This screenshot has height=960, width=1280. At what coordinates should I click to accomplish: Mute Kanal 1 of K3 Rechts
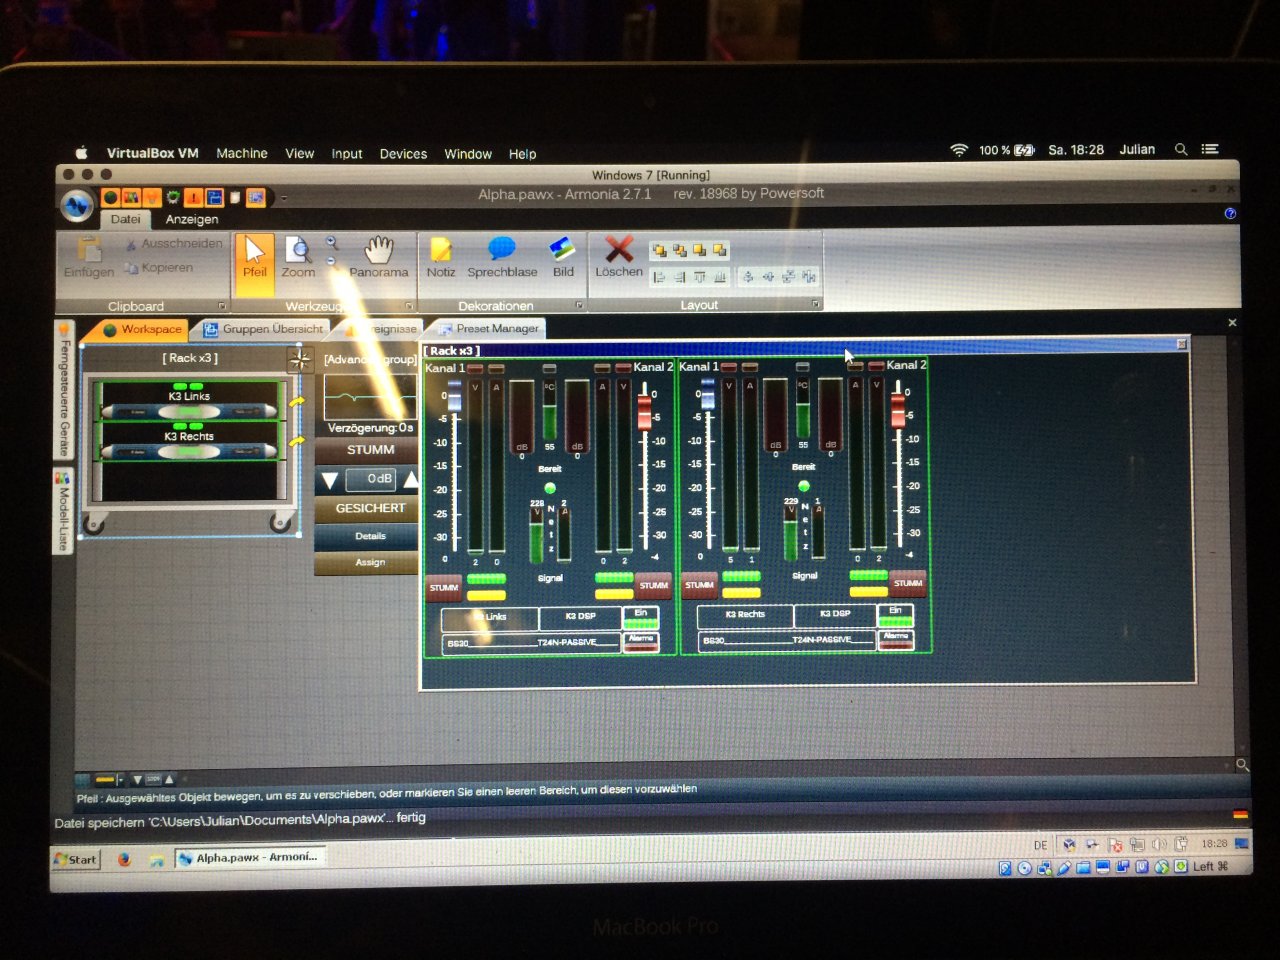tap(699, 585)
